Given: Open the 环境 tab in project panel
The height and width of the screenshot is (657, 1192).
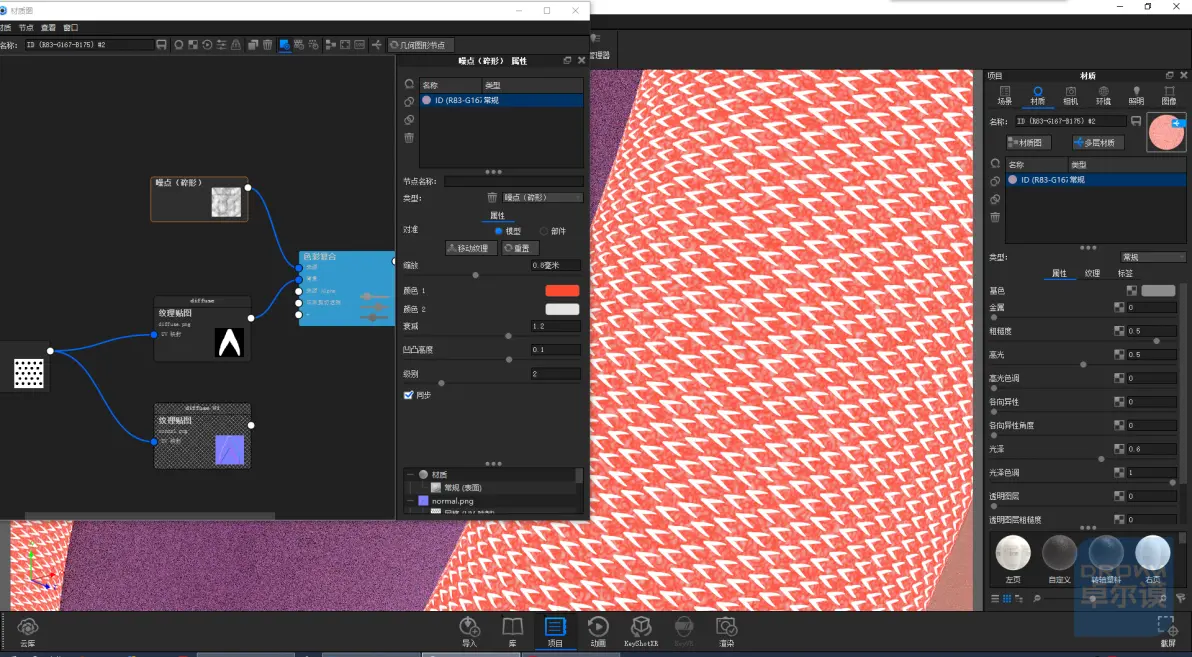Looking at the screenshot, I should [x=1103, y=96].
